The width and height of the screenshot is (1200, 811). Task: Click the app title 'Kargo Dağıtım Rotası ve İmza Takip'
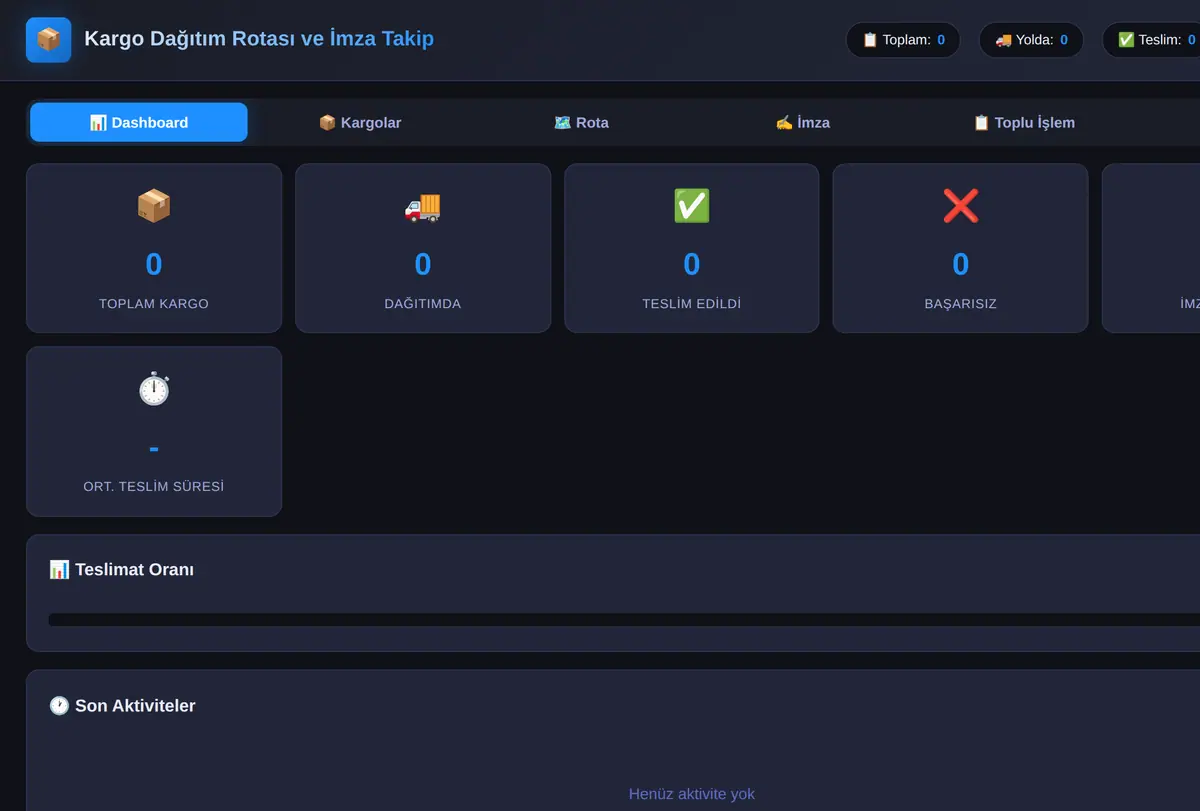(259, 39)
